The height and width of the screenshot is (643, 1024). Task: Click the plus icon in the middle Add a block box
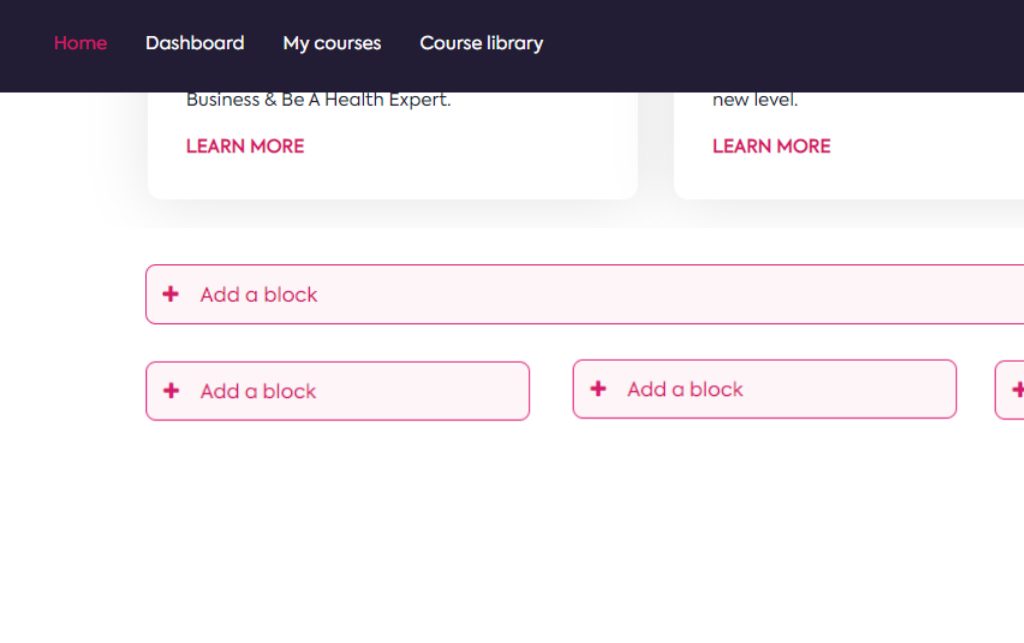598,388
